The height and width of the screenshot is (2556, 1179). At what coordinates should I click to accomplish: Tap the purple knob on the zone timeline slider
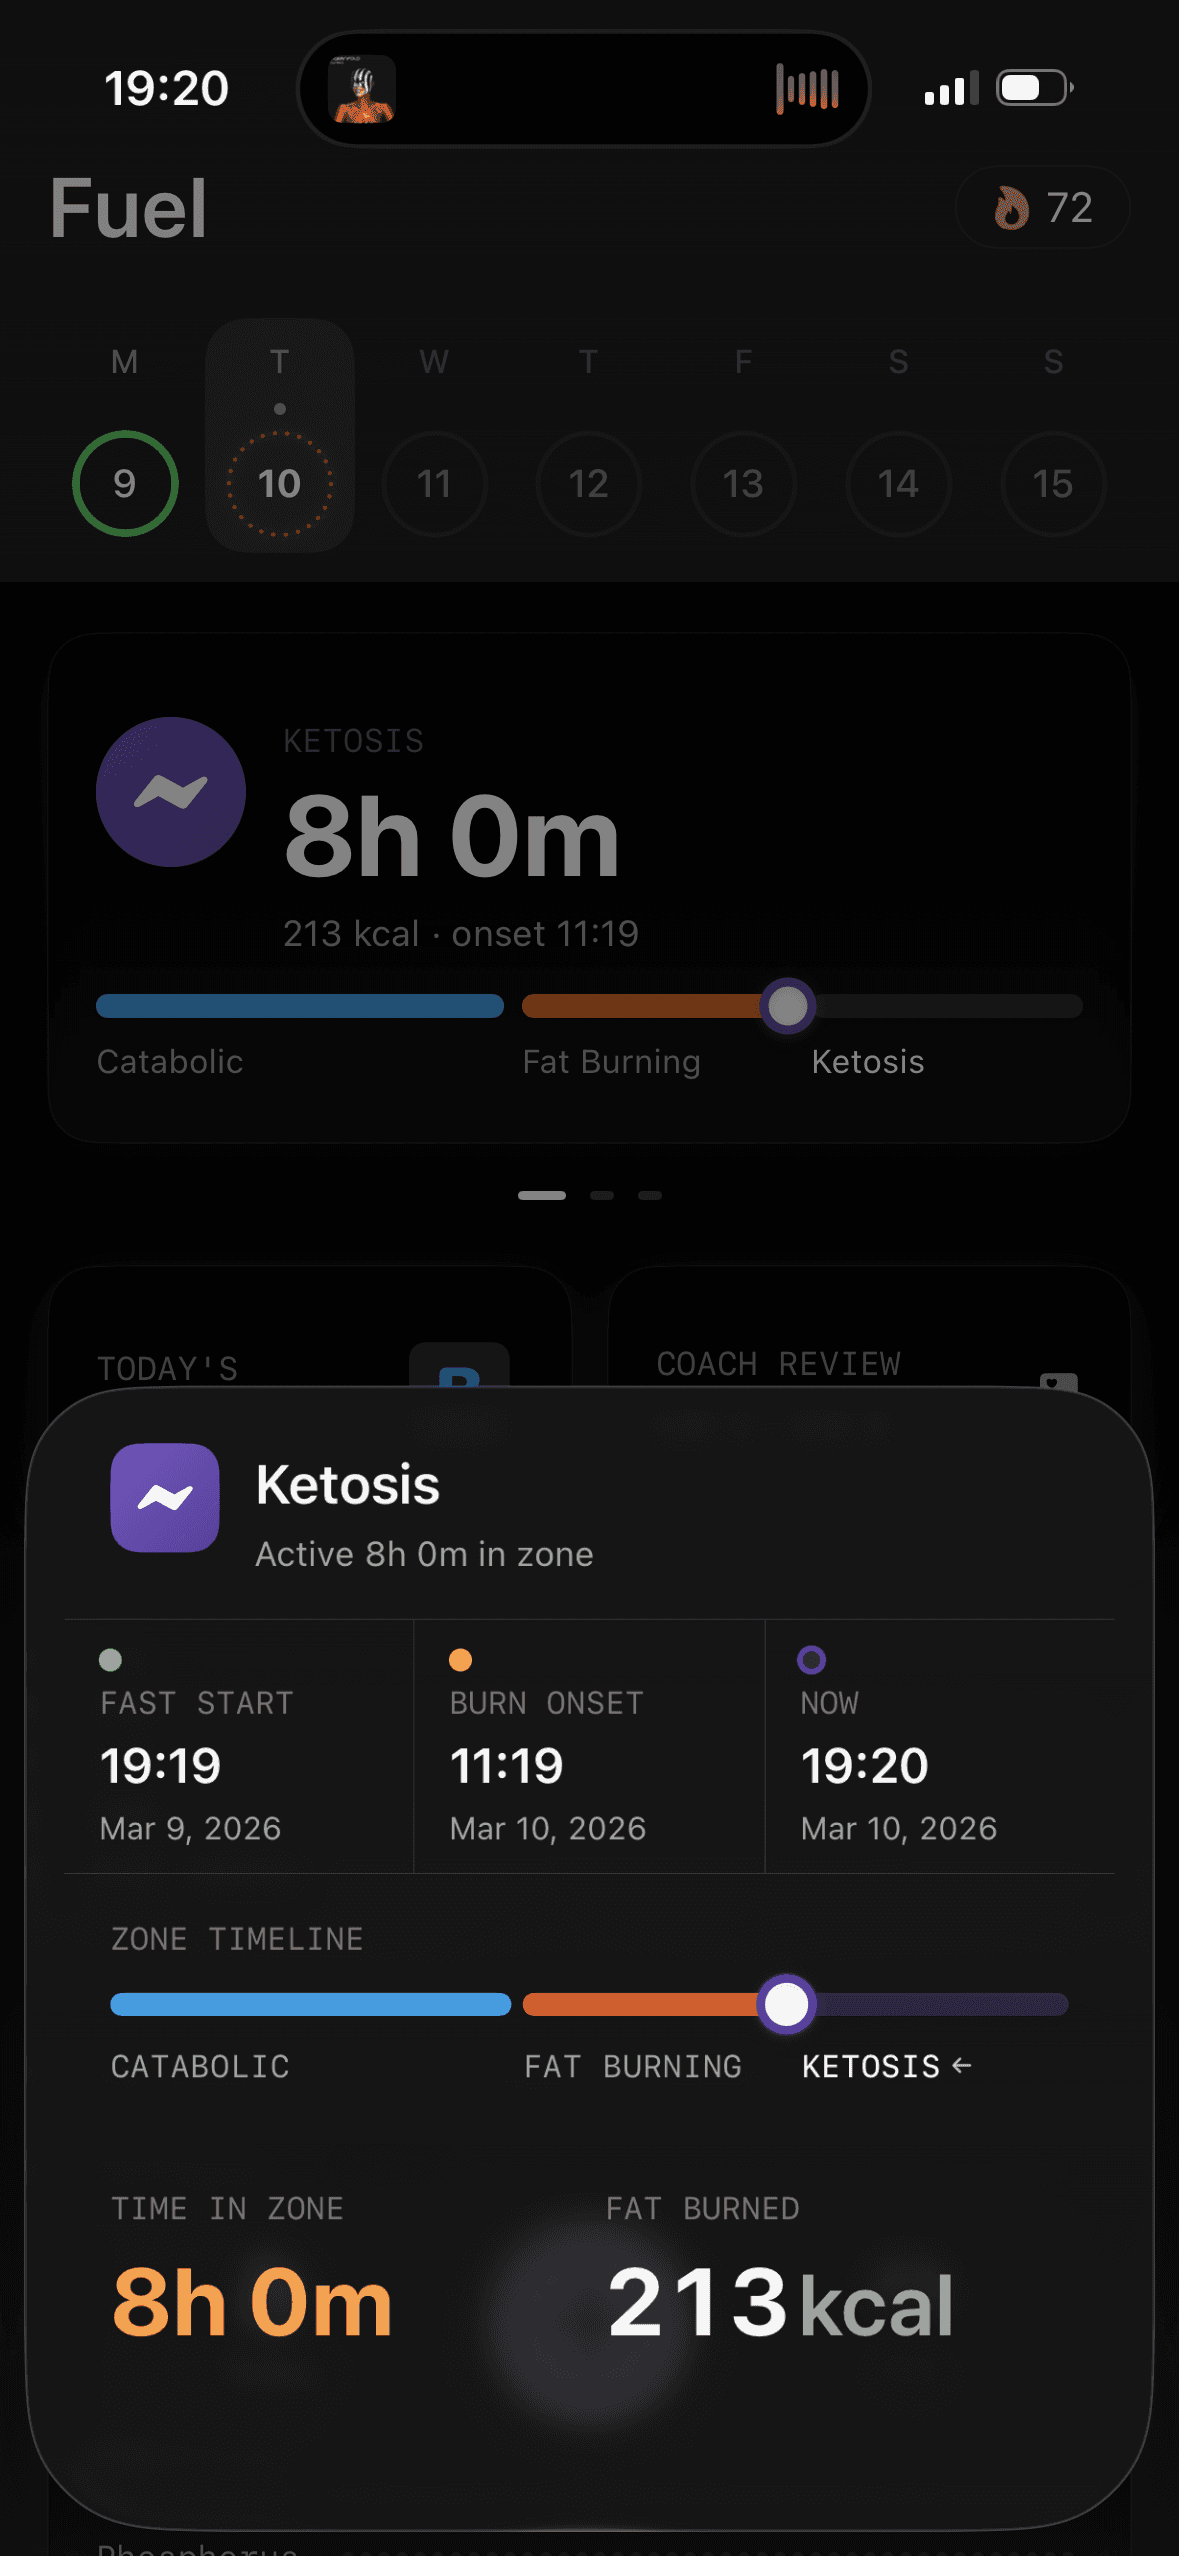point(787,2004)
